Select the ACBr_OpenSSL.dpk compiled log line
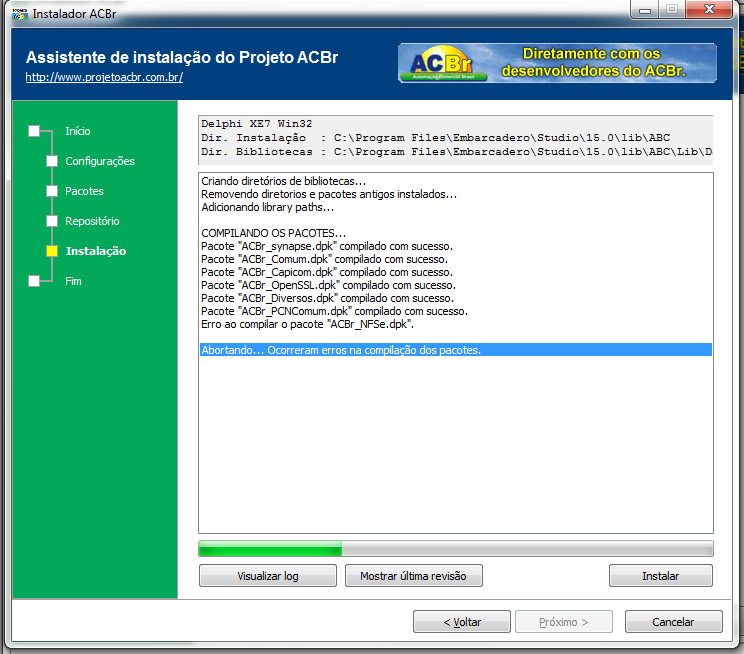Viewport: 744px width, 654px height. [328, 285]
